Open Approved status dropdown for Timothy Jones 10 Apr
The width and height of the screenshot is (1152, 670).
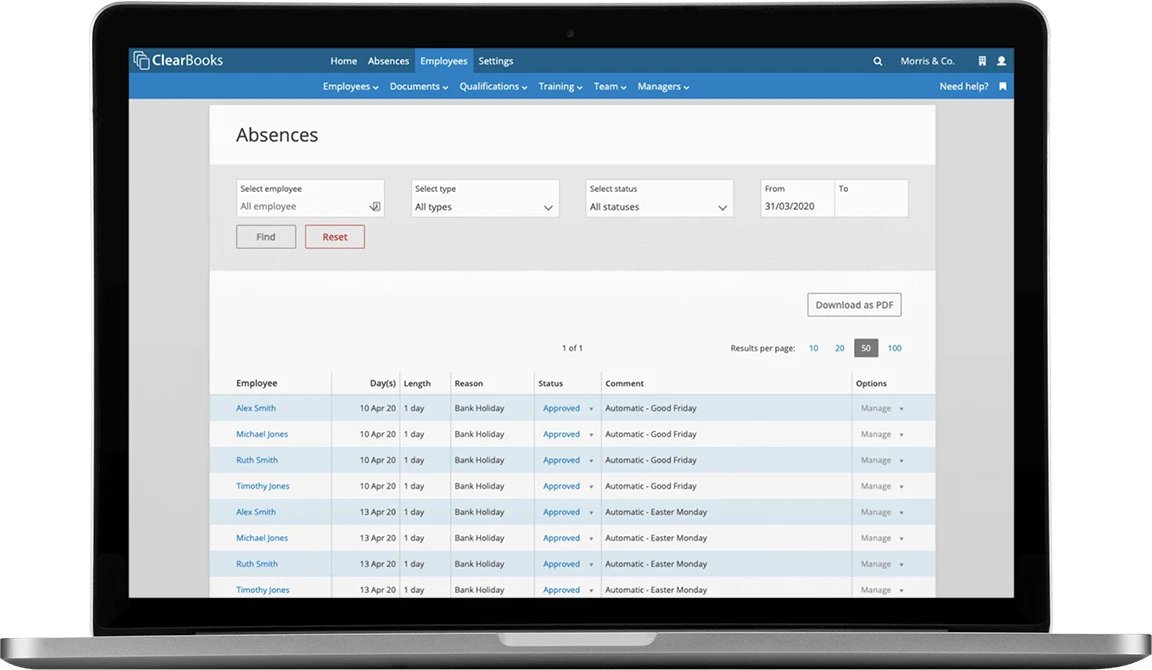(568, 486)
